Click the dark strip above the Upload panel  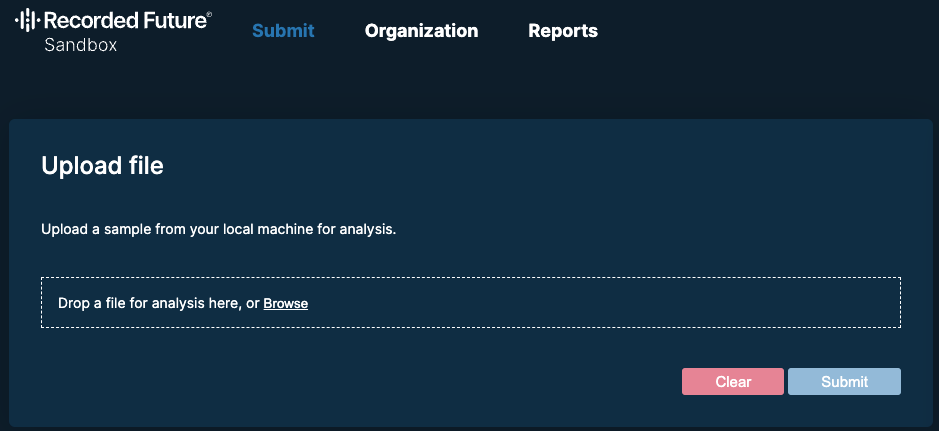coord(470,95)
